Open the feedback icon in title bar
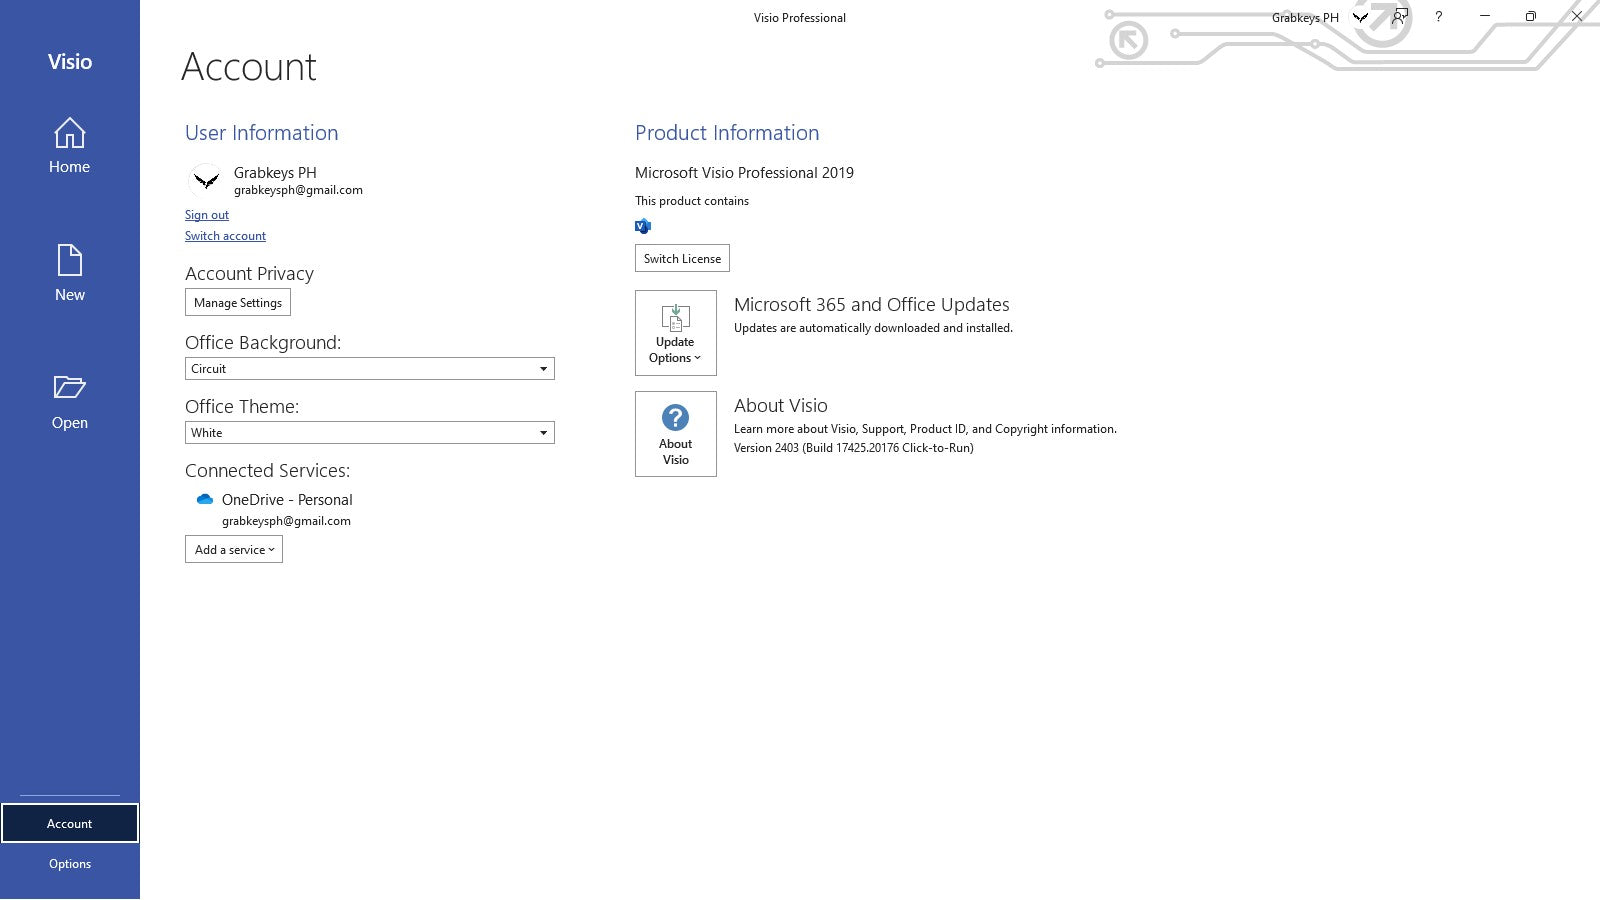 pyautogui.click(x=1400, y=17)
